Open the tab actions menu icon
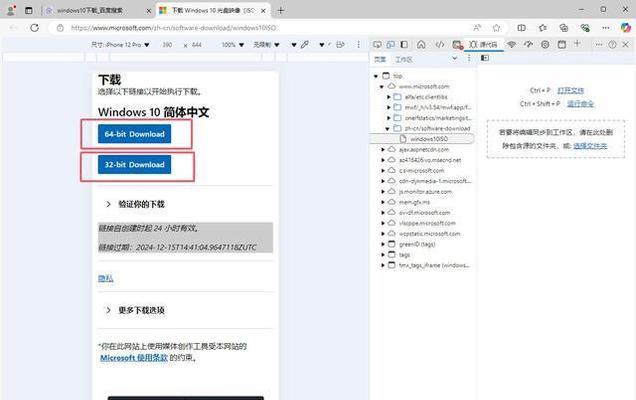Viewport: 636px width, 400px height. click(x=28, y=11)
